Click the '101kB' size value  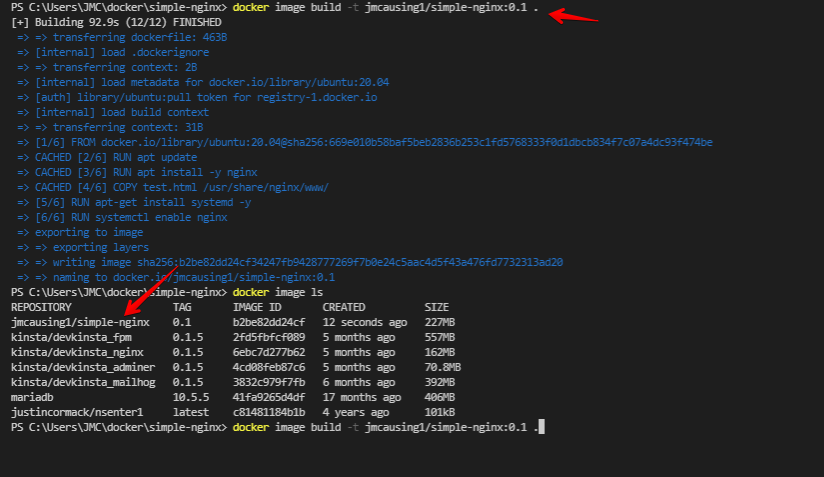[x=440, y=412]
